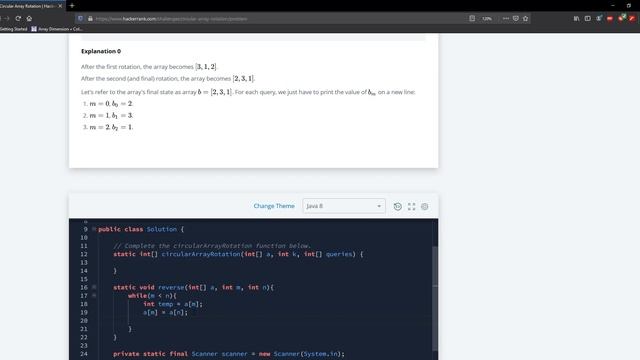Screen dimensions: 640x360
Task: Click the Change Theme link
Action: pos(274,206)
